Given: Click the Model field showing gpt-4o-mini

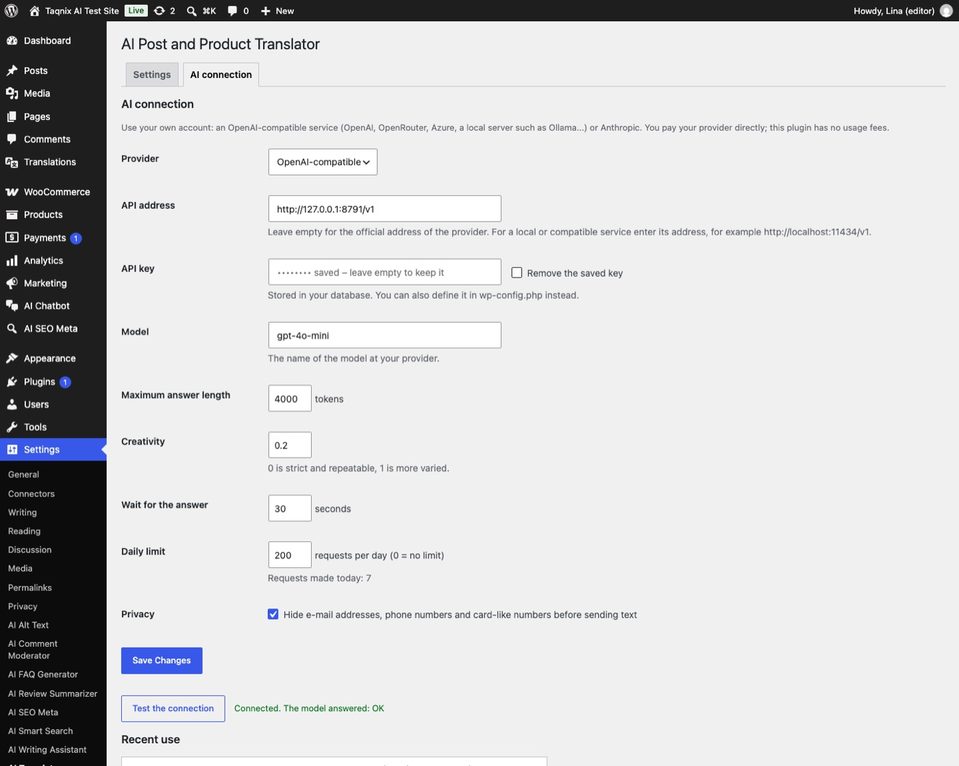Looking at the screenshot, I should tap(385, 335).
